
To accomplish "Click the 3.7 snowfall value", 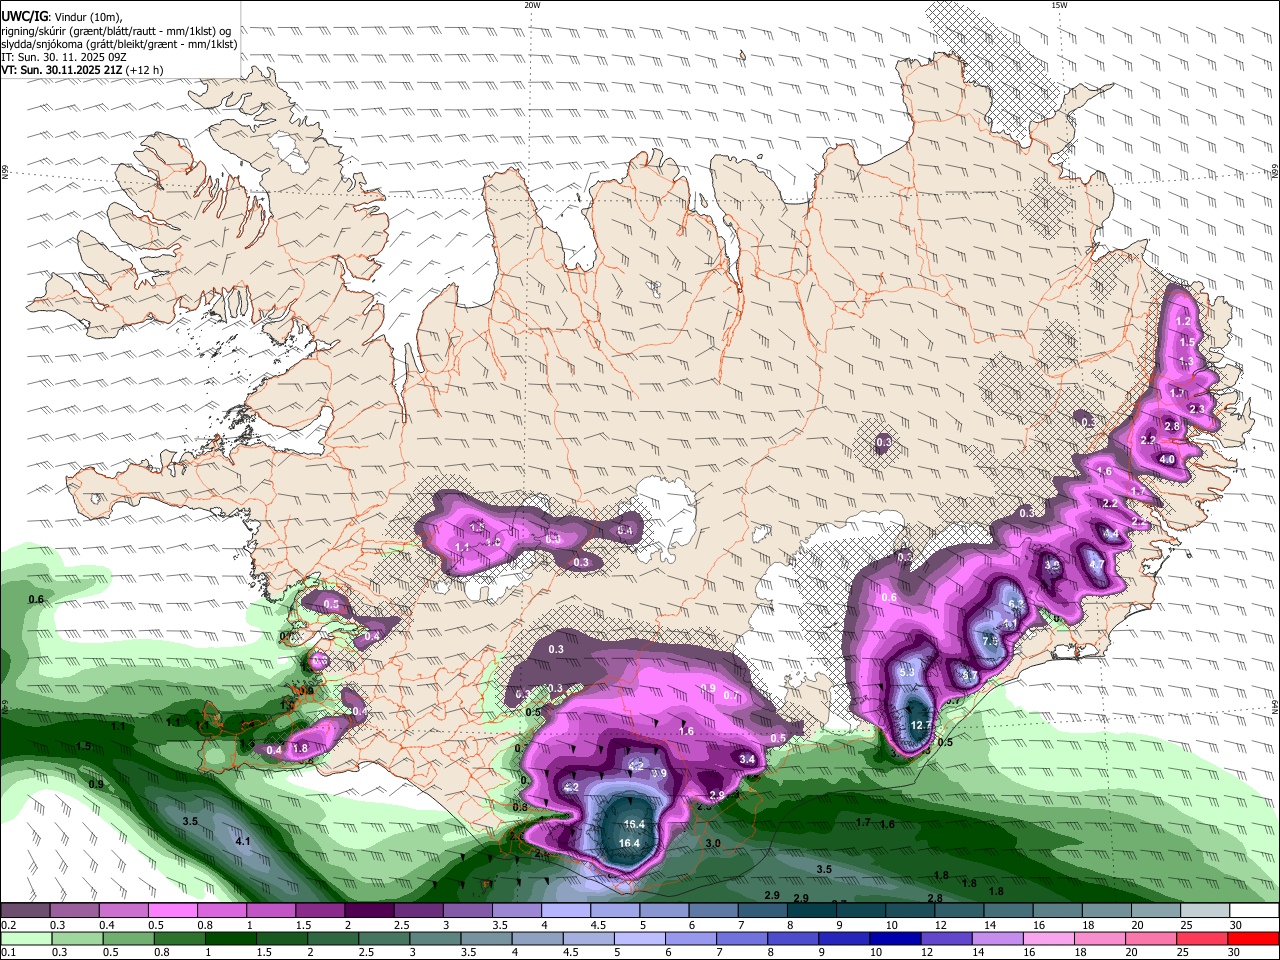I will coord(969,676).
